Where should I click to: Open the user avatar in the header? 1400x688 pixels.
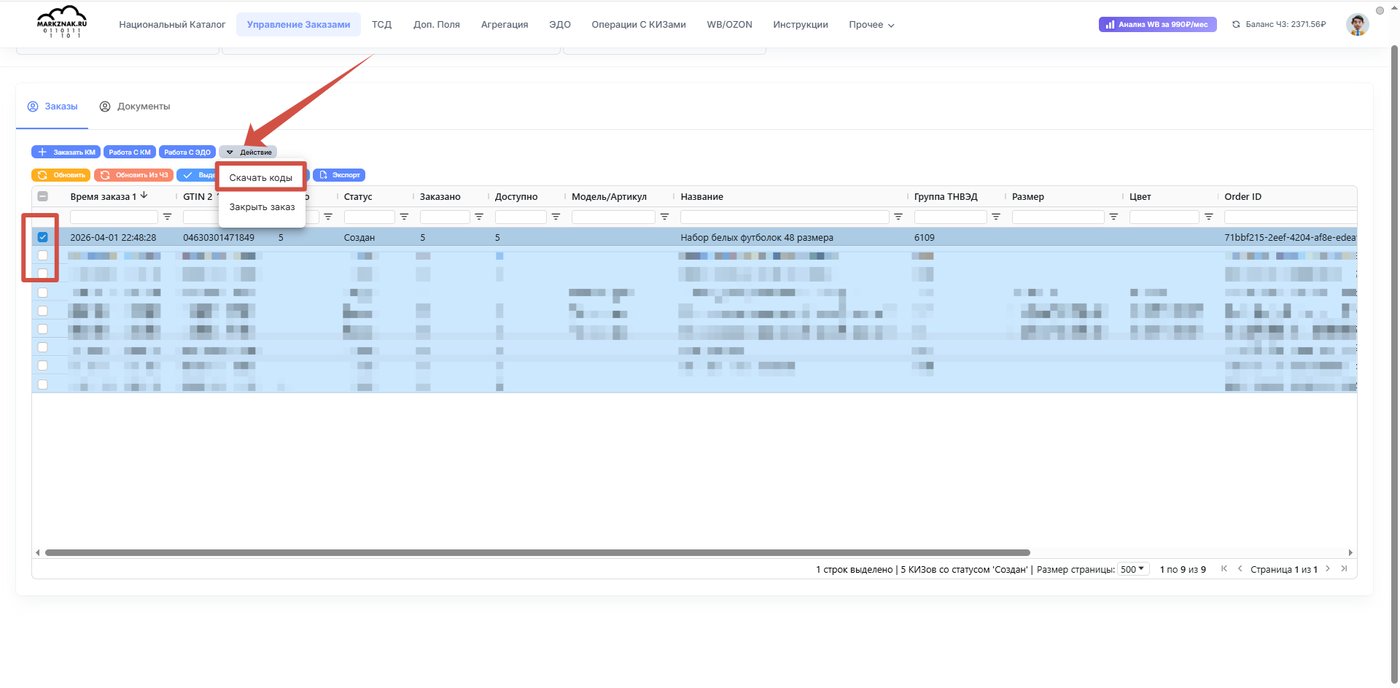1357,24
